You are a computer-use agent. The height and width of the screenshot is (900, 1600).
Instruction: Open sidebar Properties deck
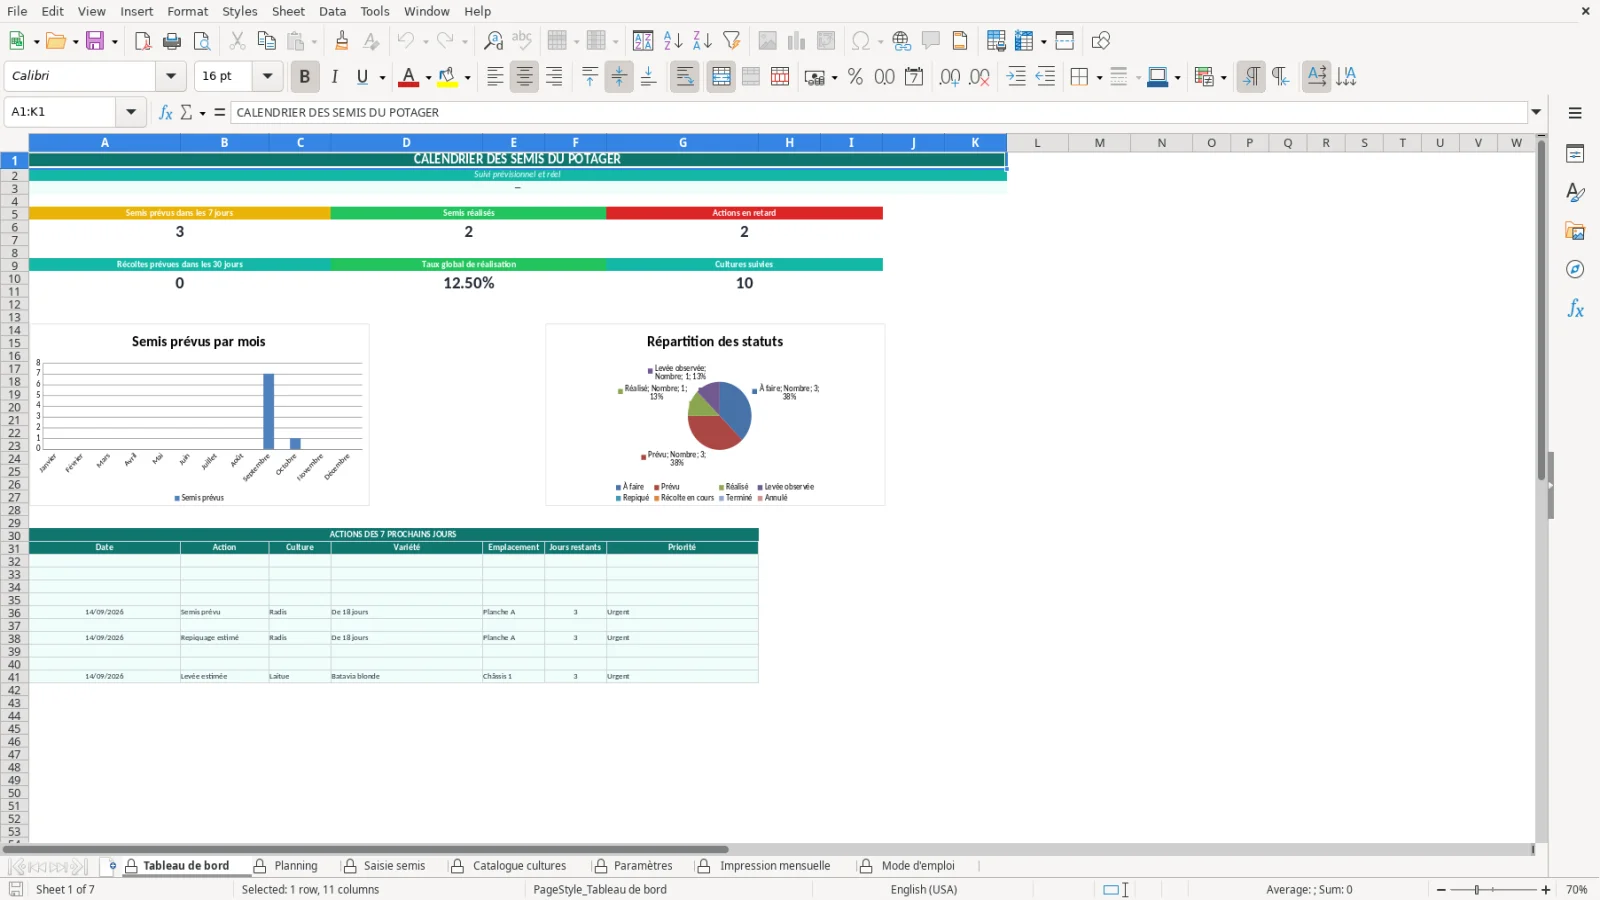(1575, 154)
